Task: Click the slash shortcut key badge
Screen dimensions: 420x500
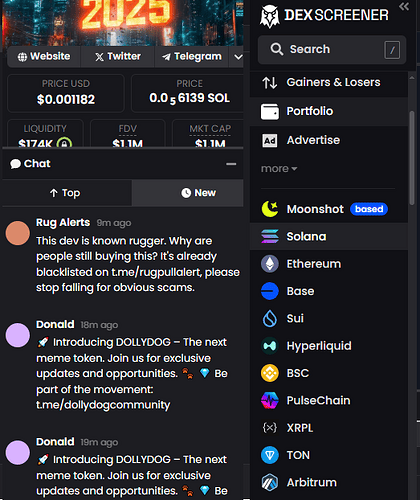Action: click(392, 50)
